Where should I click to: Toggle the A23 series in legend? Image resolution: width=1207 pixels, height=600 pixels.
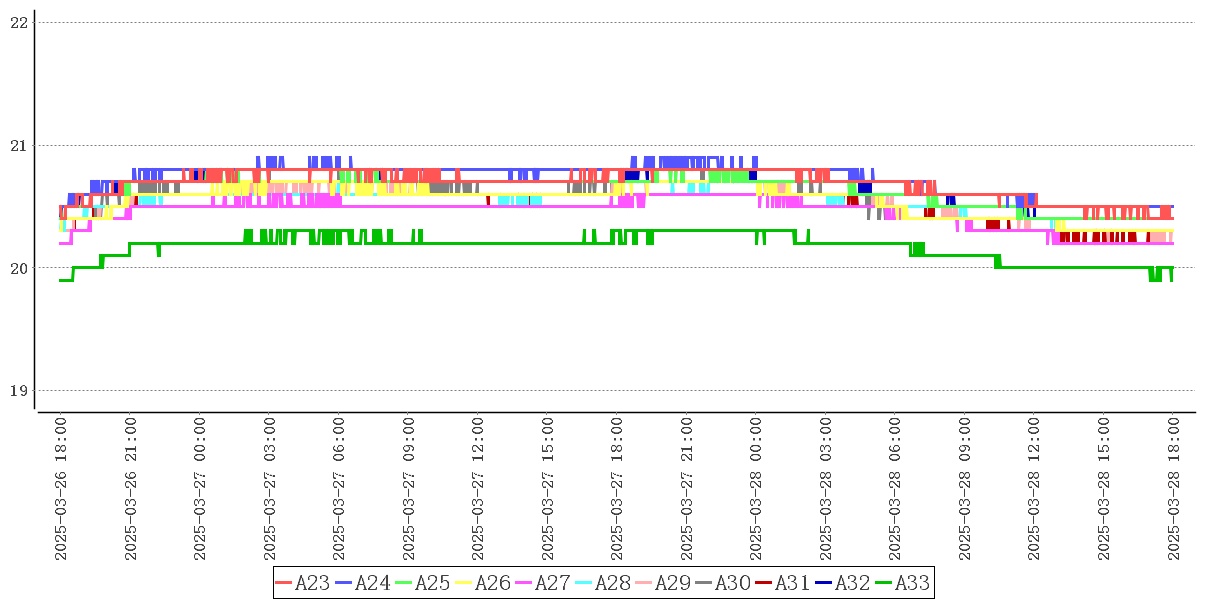pos(303,583)
